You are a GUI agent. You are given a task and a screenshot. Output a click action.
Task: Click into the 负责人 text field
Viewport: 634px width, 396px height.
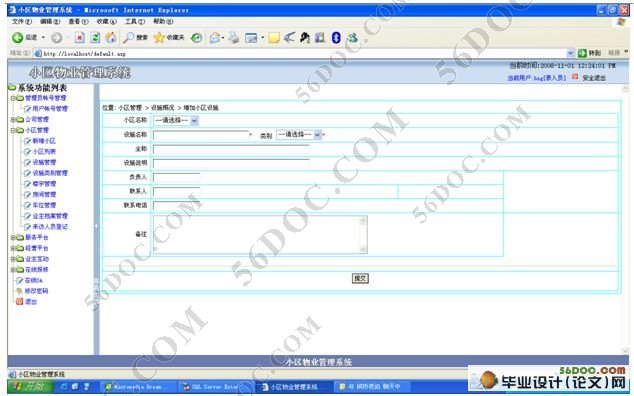[x=177, y=177]
